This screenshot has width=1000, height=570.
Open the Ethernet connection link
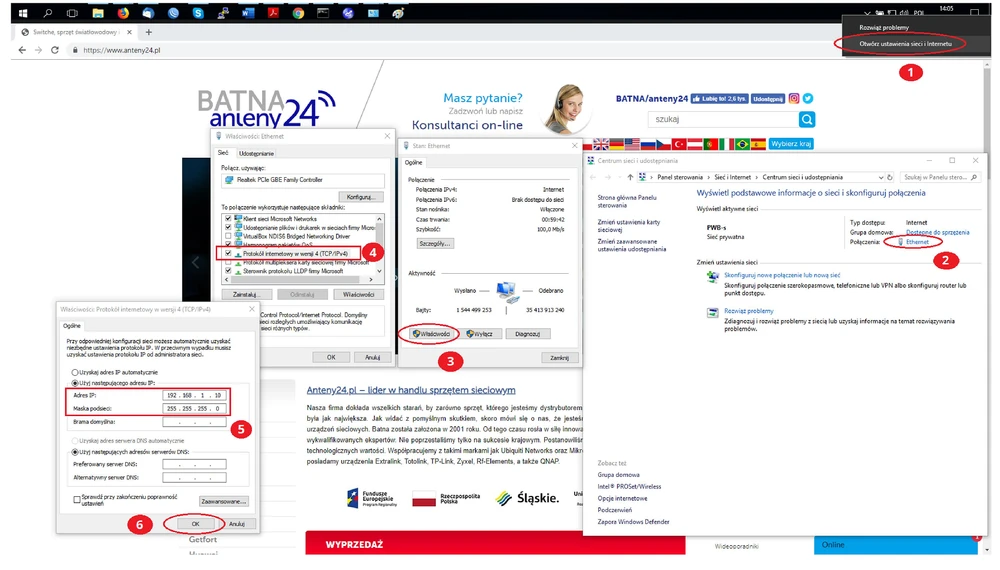tap(917, 242)
